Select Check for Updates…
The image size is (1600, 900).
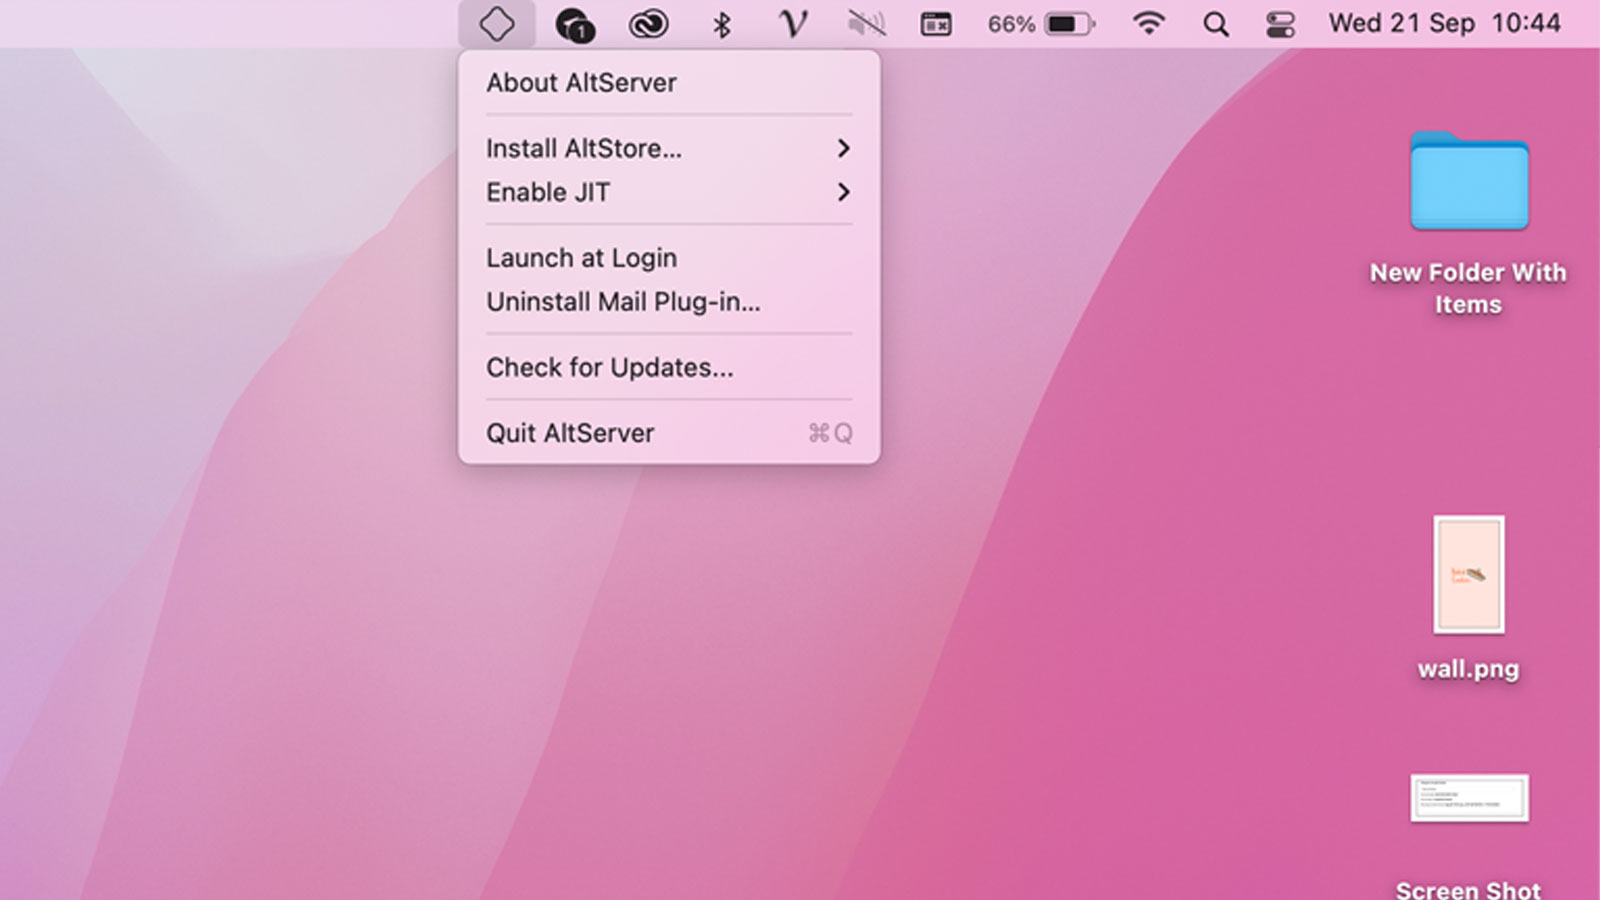[669, 368]
